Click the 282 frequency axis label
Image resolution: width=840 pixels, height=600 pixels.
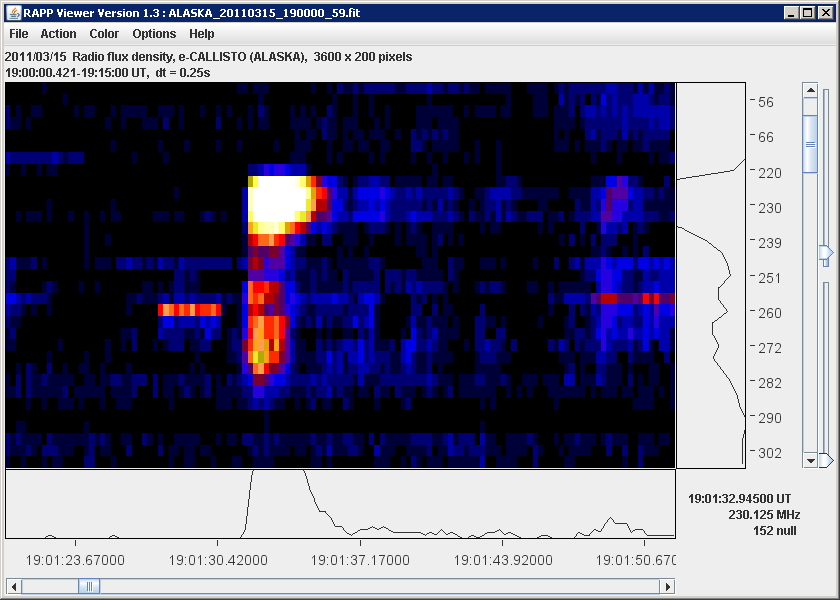click(x=769, y=383)
